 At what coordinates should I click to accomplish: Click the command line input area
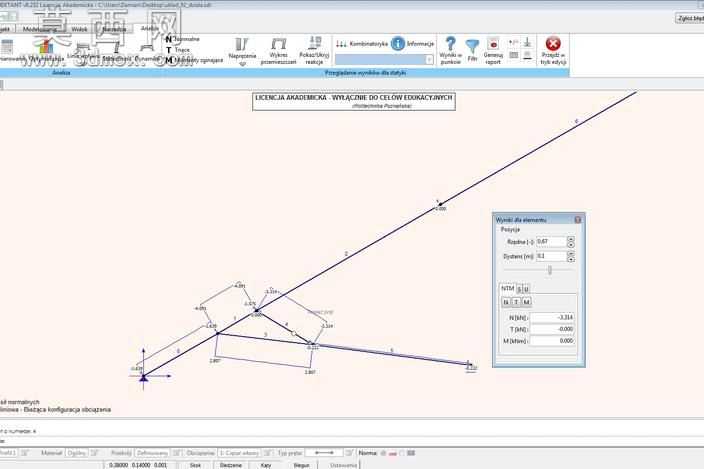352,441
